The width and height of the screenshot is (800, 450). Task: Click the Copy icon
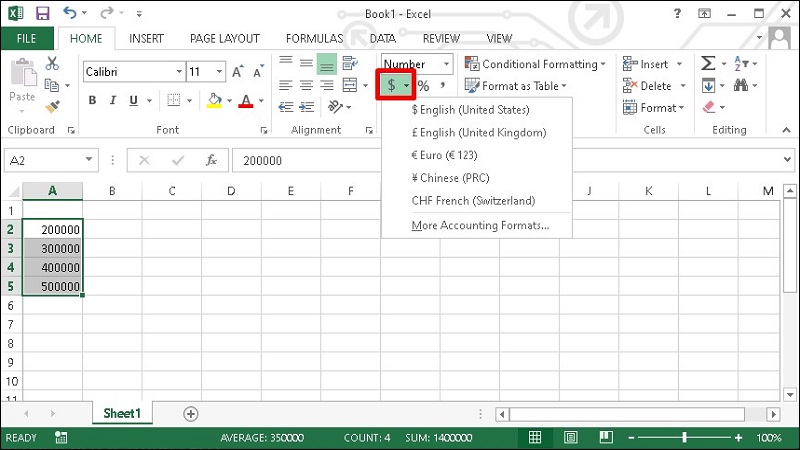click(x=52, y=85)
